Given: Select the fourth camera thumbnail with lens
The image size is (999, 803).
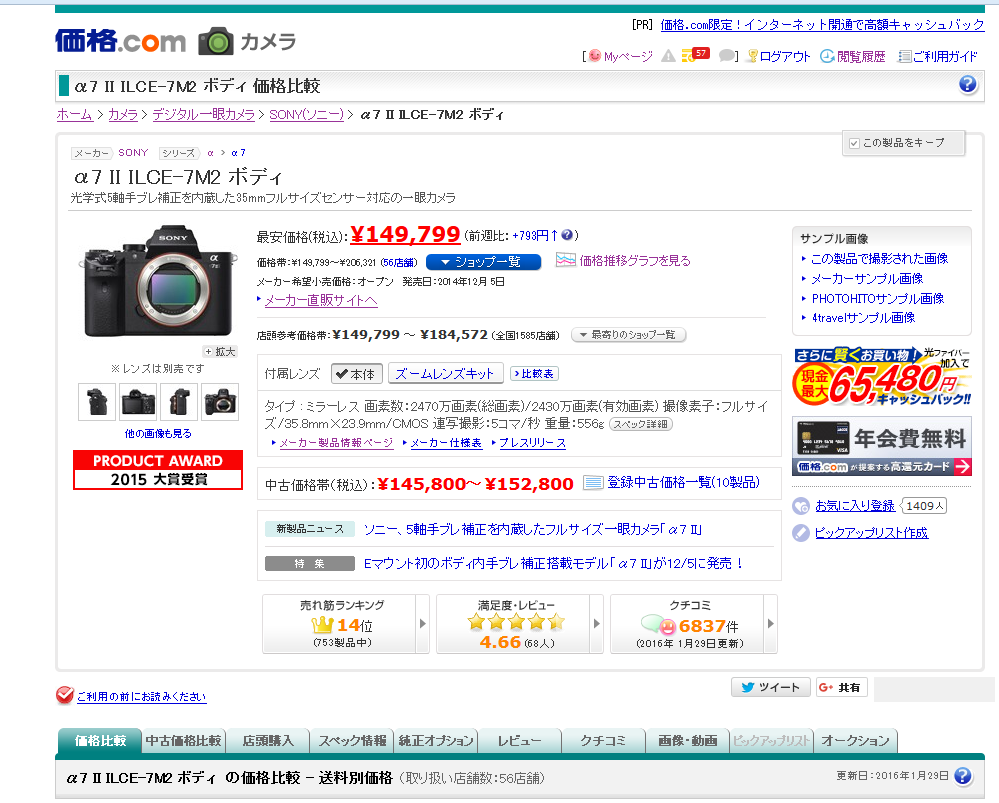Looking at the screenshot, I should (220, 402).
